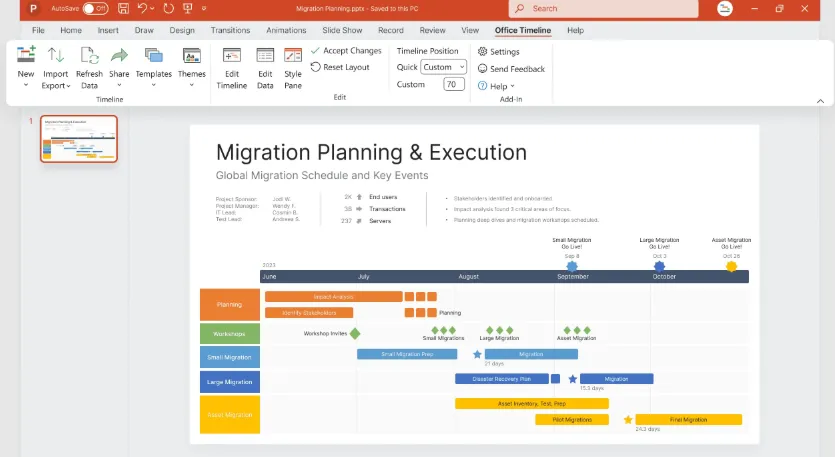Open the Themes gallery icon
The image size is (835, 457).
(x=191, y=55)
